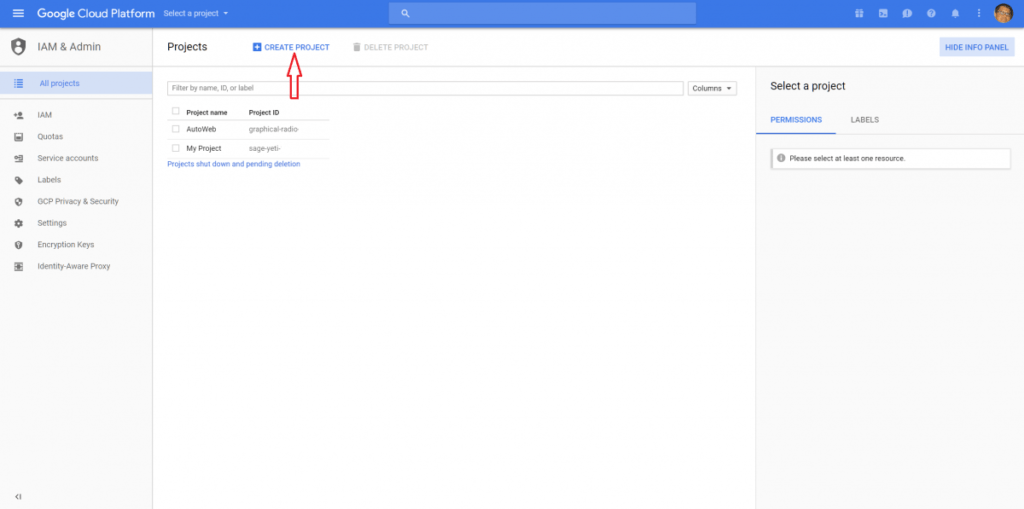Viewport: 1024px width, 509px height.
Task: Open notifications bell icon
Action: tap(955, 13)
